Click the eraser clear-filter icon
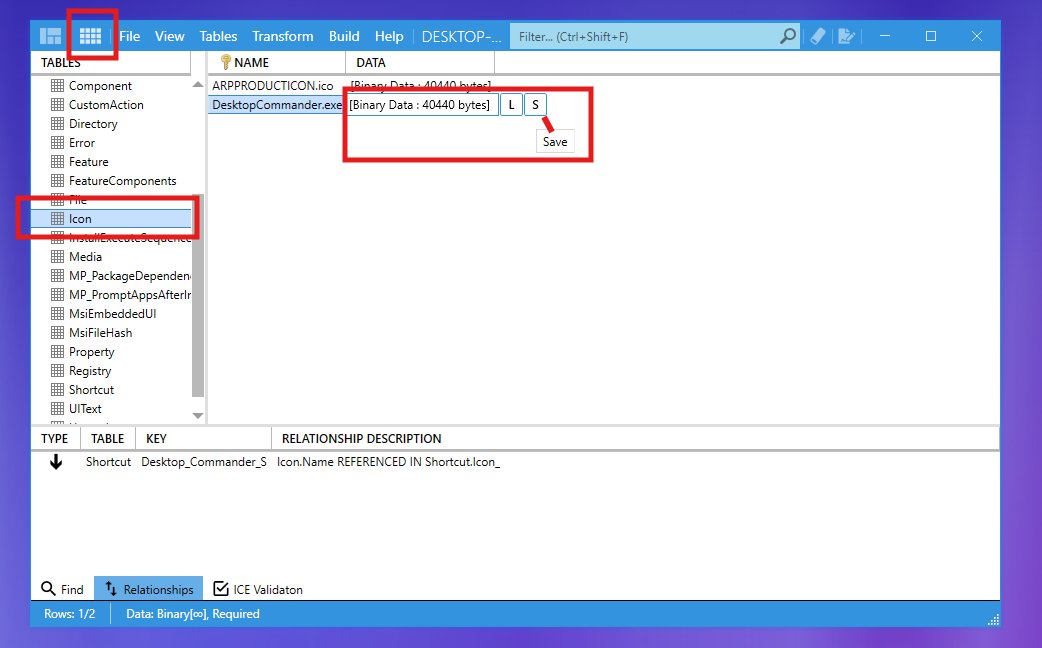The width and height of the screenshot is (1042, 648). [817, 36]
